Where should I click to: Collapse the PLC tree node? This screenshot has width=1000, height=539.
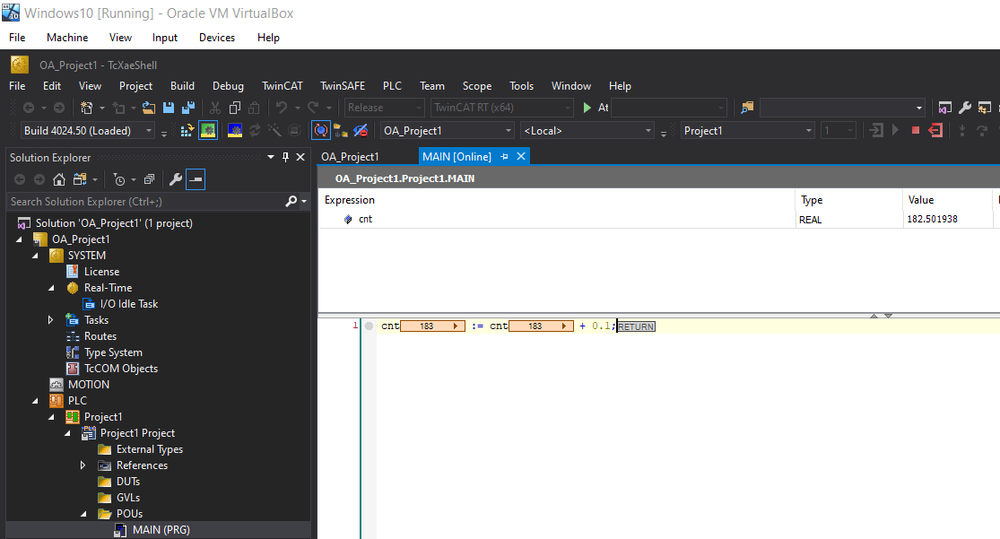(35, 401)
